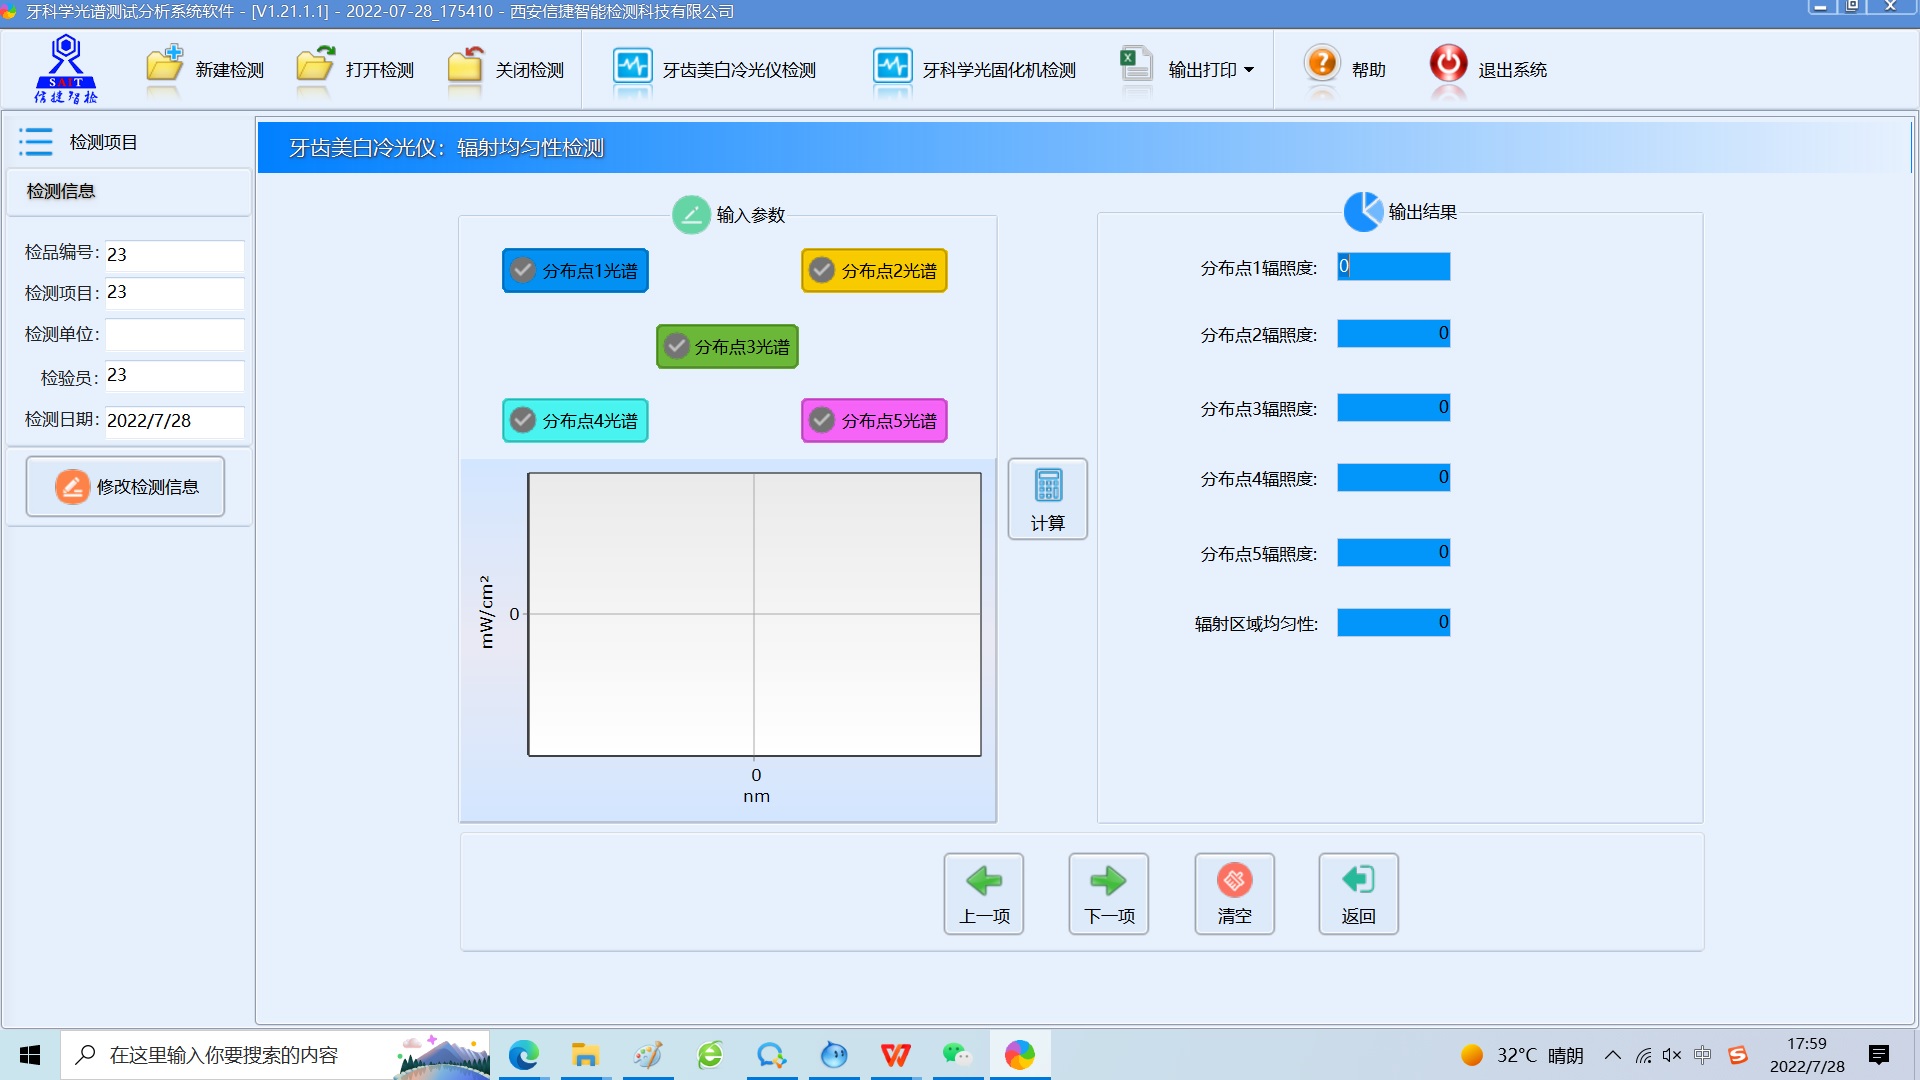Toggle the 检测项目 list menu icon
Viewport: 1920px width, 1080px height.
36,142
